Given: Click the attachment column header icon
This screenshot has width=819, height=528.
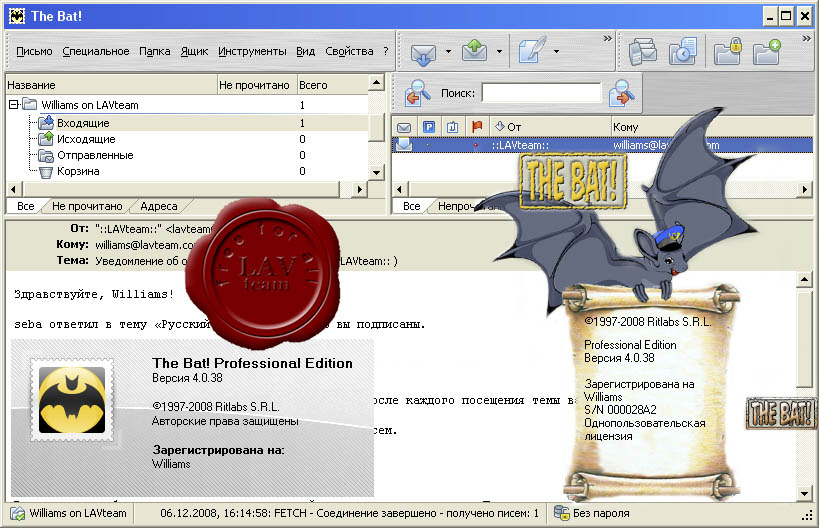Looking at the screenshot, I should click(x=453, y=127).
